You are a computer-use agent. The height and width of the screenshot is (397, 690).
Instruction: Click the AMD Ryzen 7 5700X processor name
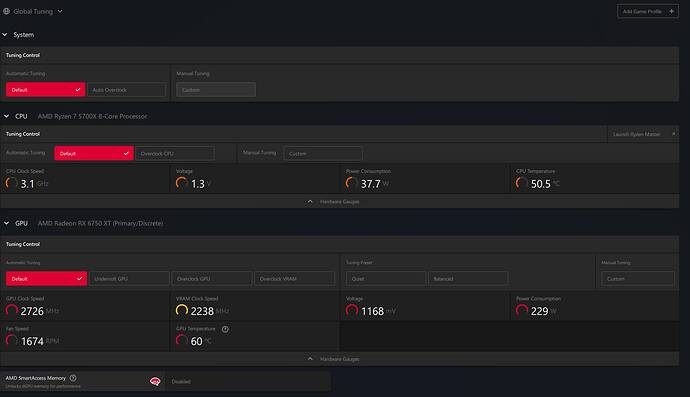[92, 116]
